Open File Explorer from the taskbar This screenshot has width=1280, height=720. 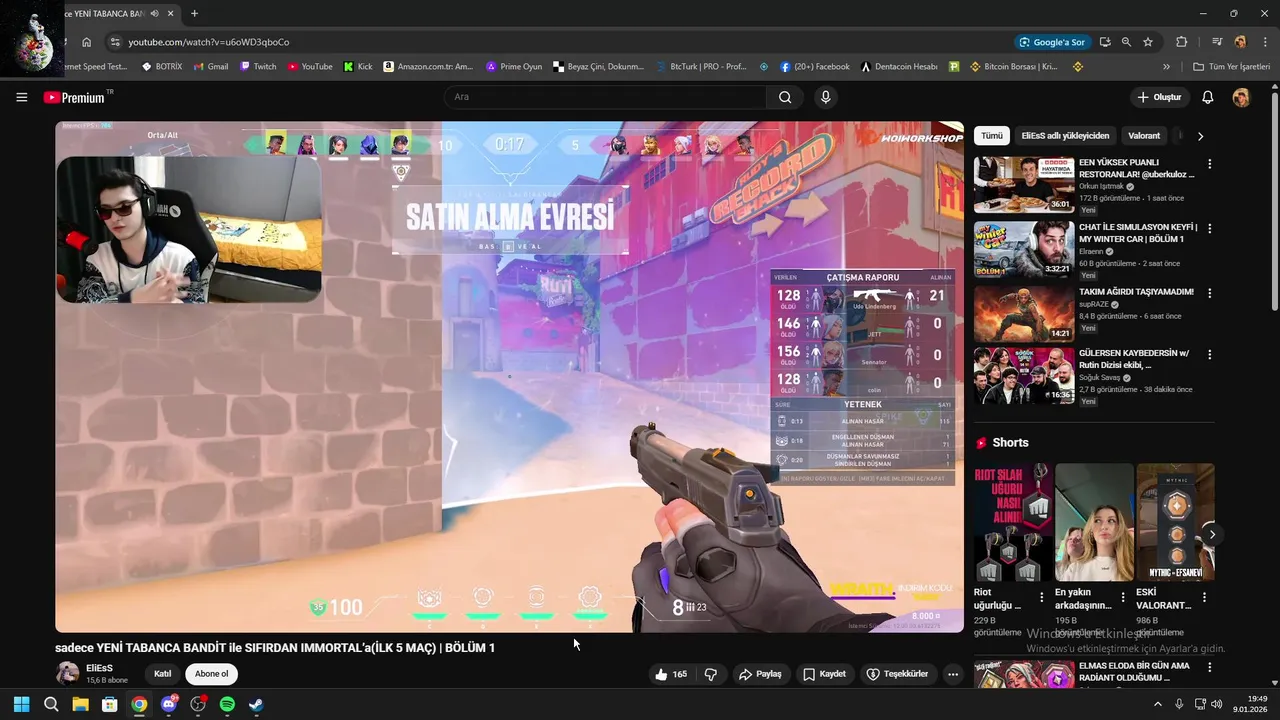[80, 704]
